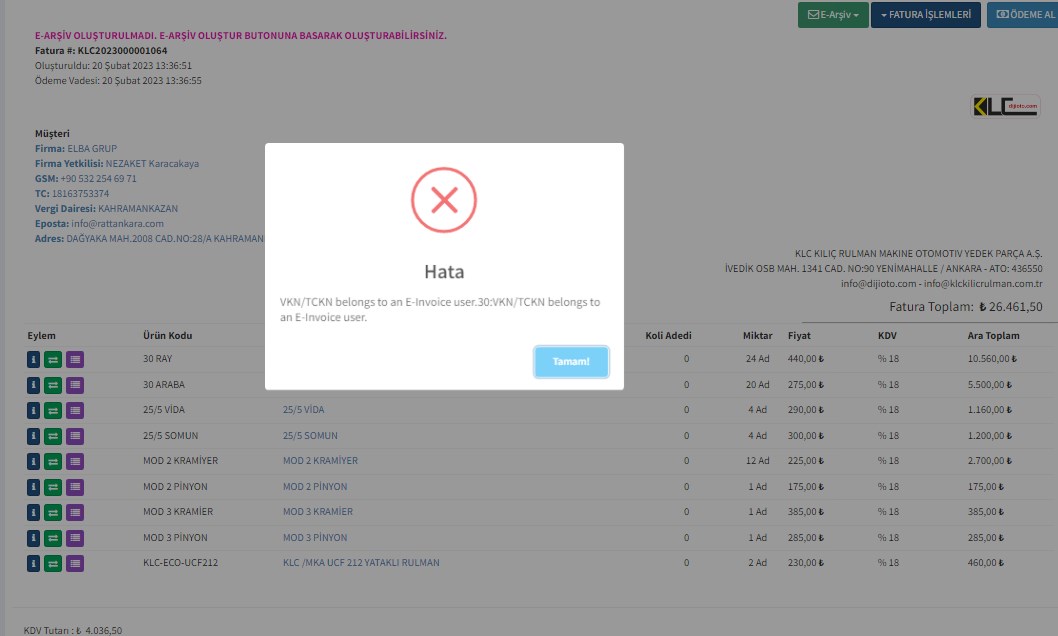Click purple list icon for MOD 2 PİNYON

[x=75, y=487]
